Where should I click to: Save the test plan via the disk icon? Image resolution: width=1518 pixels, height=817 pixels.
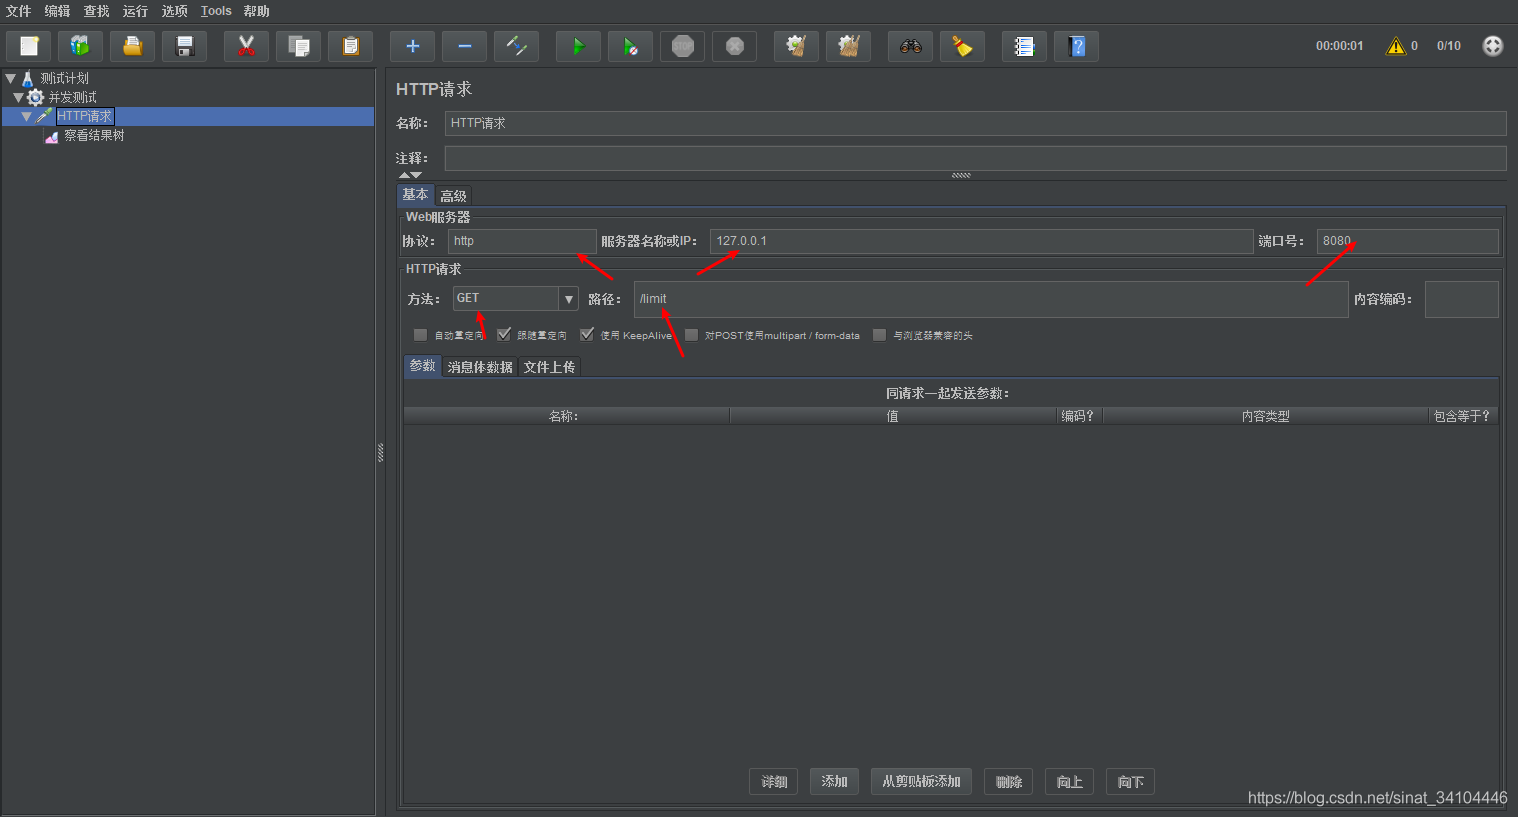(x=184, y=46)
